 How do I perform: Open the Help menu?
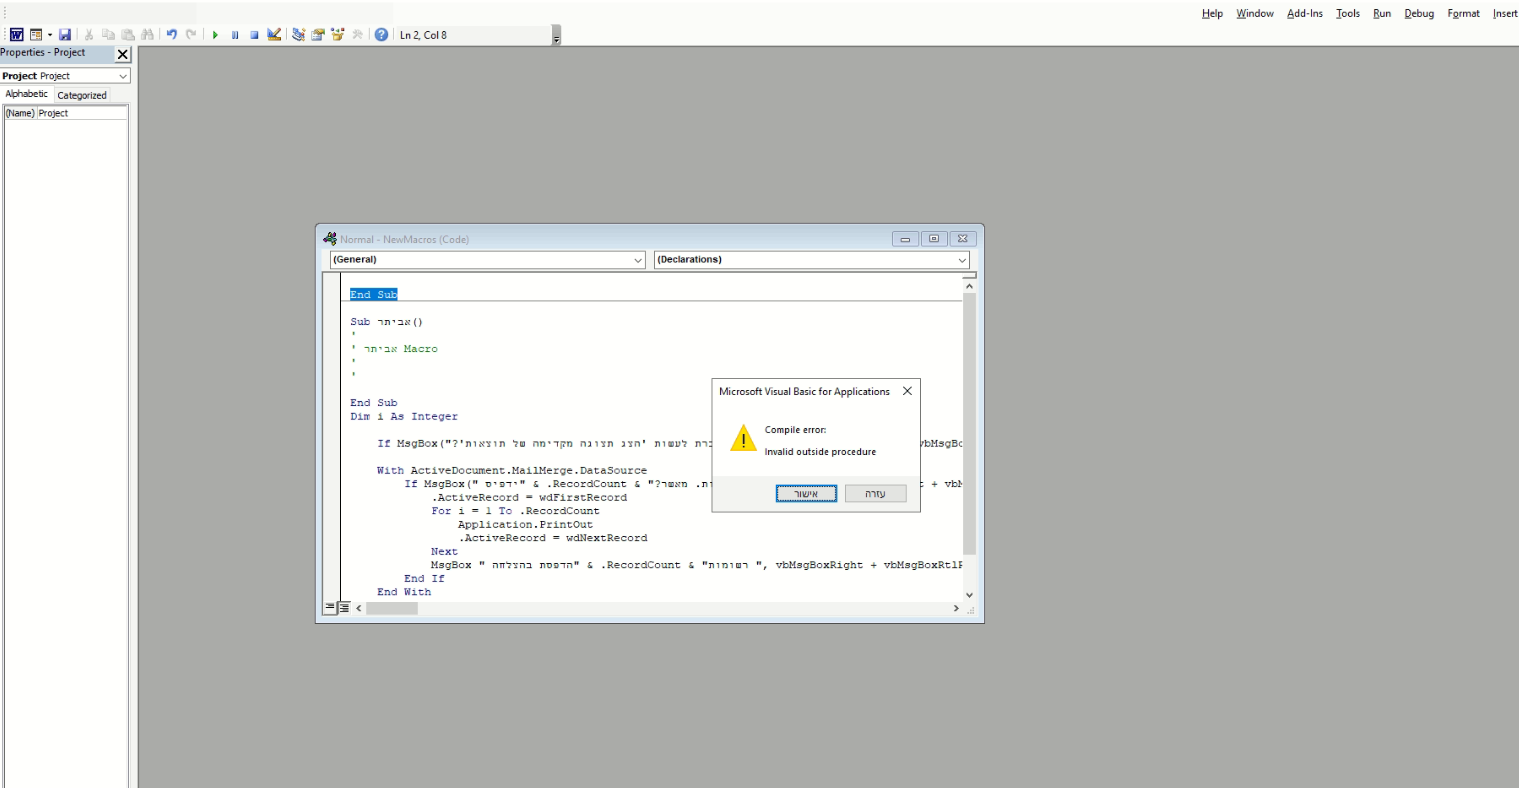(x=1212, y=13)
